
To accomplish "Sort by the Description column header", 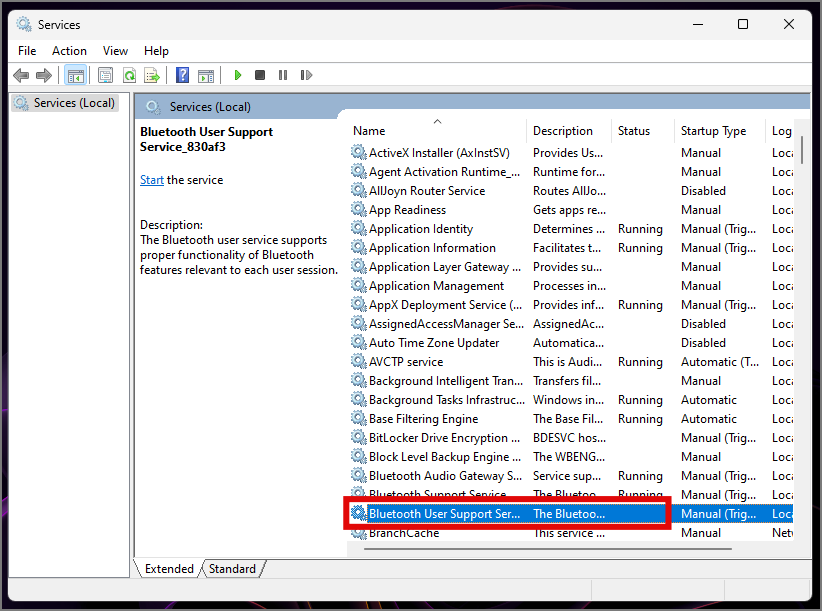I will coord(568,130).
